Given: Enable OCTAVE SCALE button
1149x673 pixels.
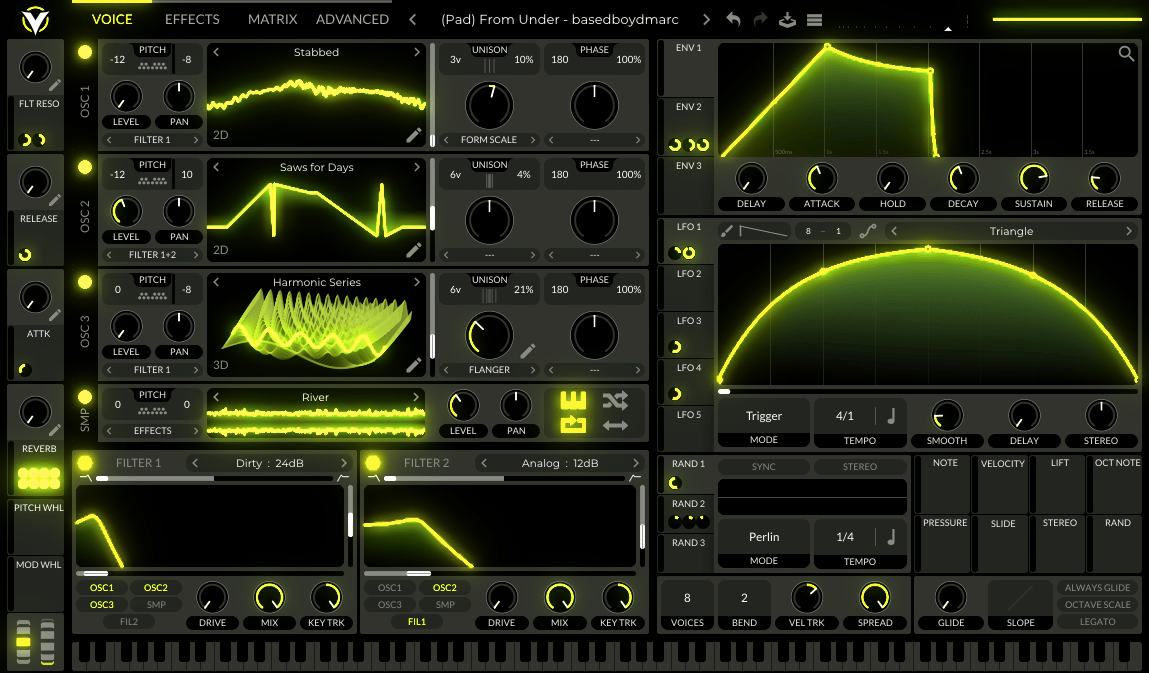Looking at the screenshot, I should point(1097,605).
